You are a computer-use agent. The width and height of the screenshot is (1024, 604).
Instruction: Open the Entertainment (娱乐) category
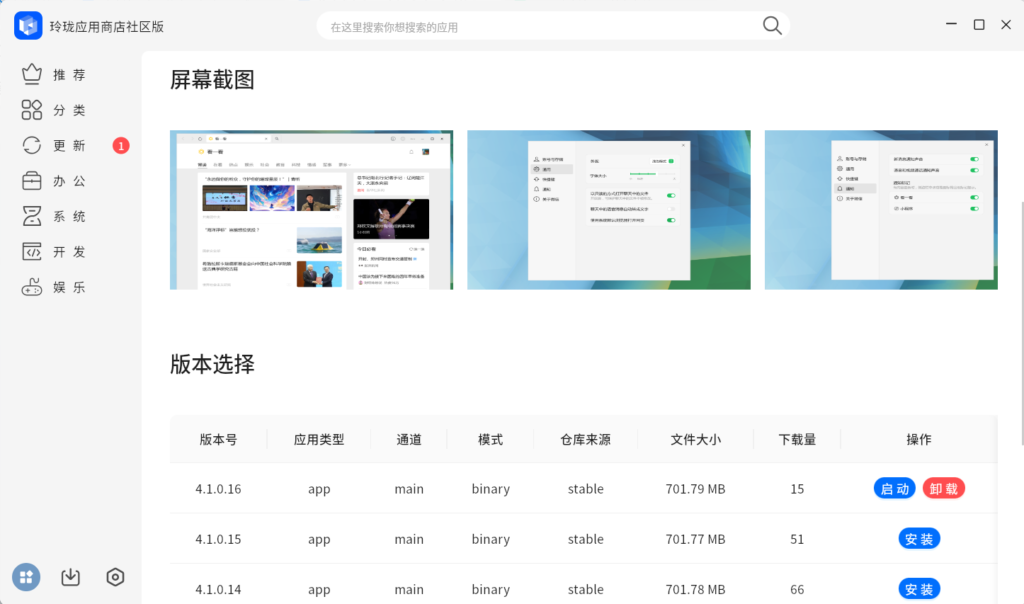(x=55, y=287)
